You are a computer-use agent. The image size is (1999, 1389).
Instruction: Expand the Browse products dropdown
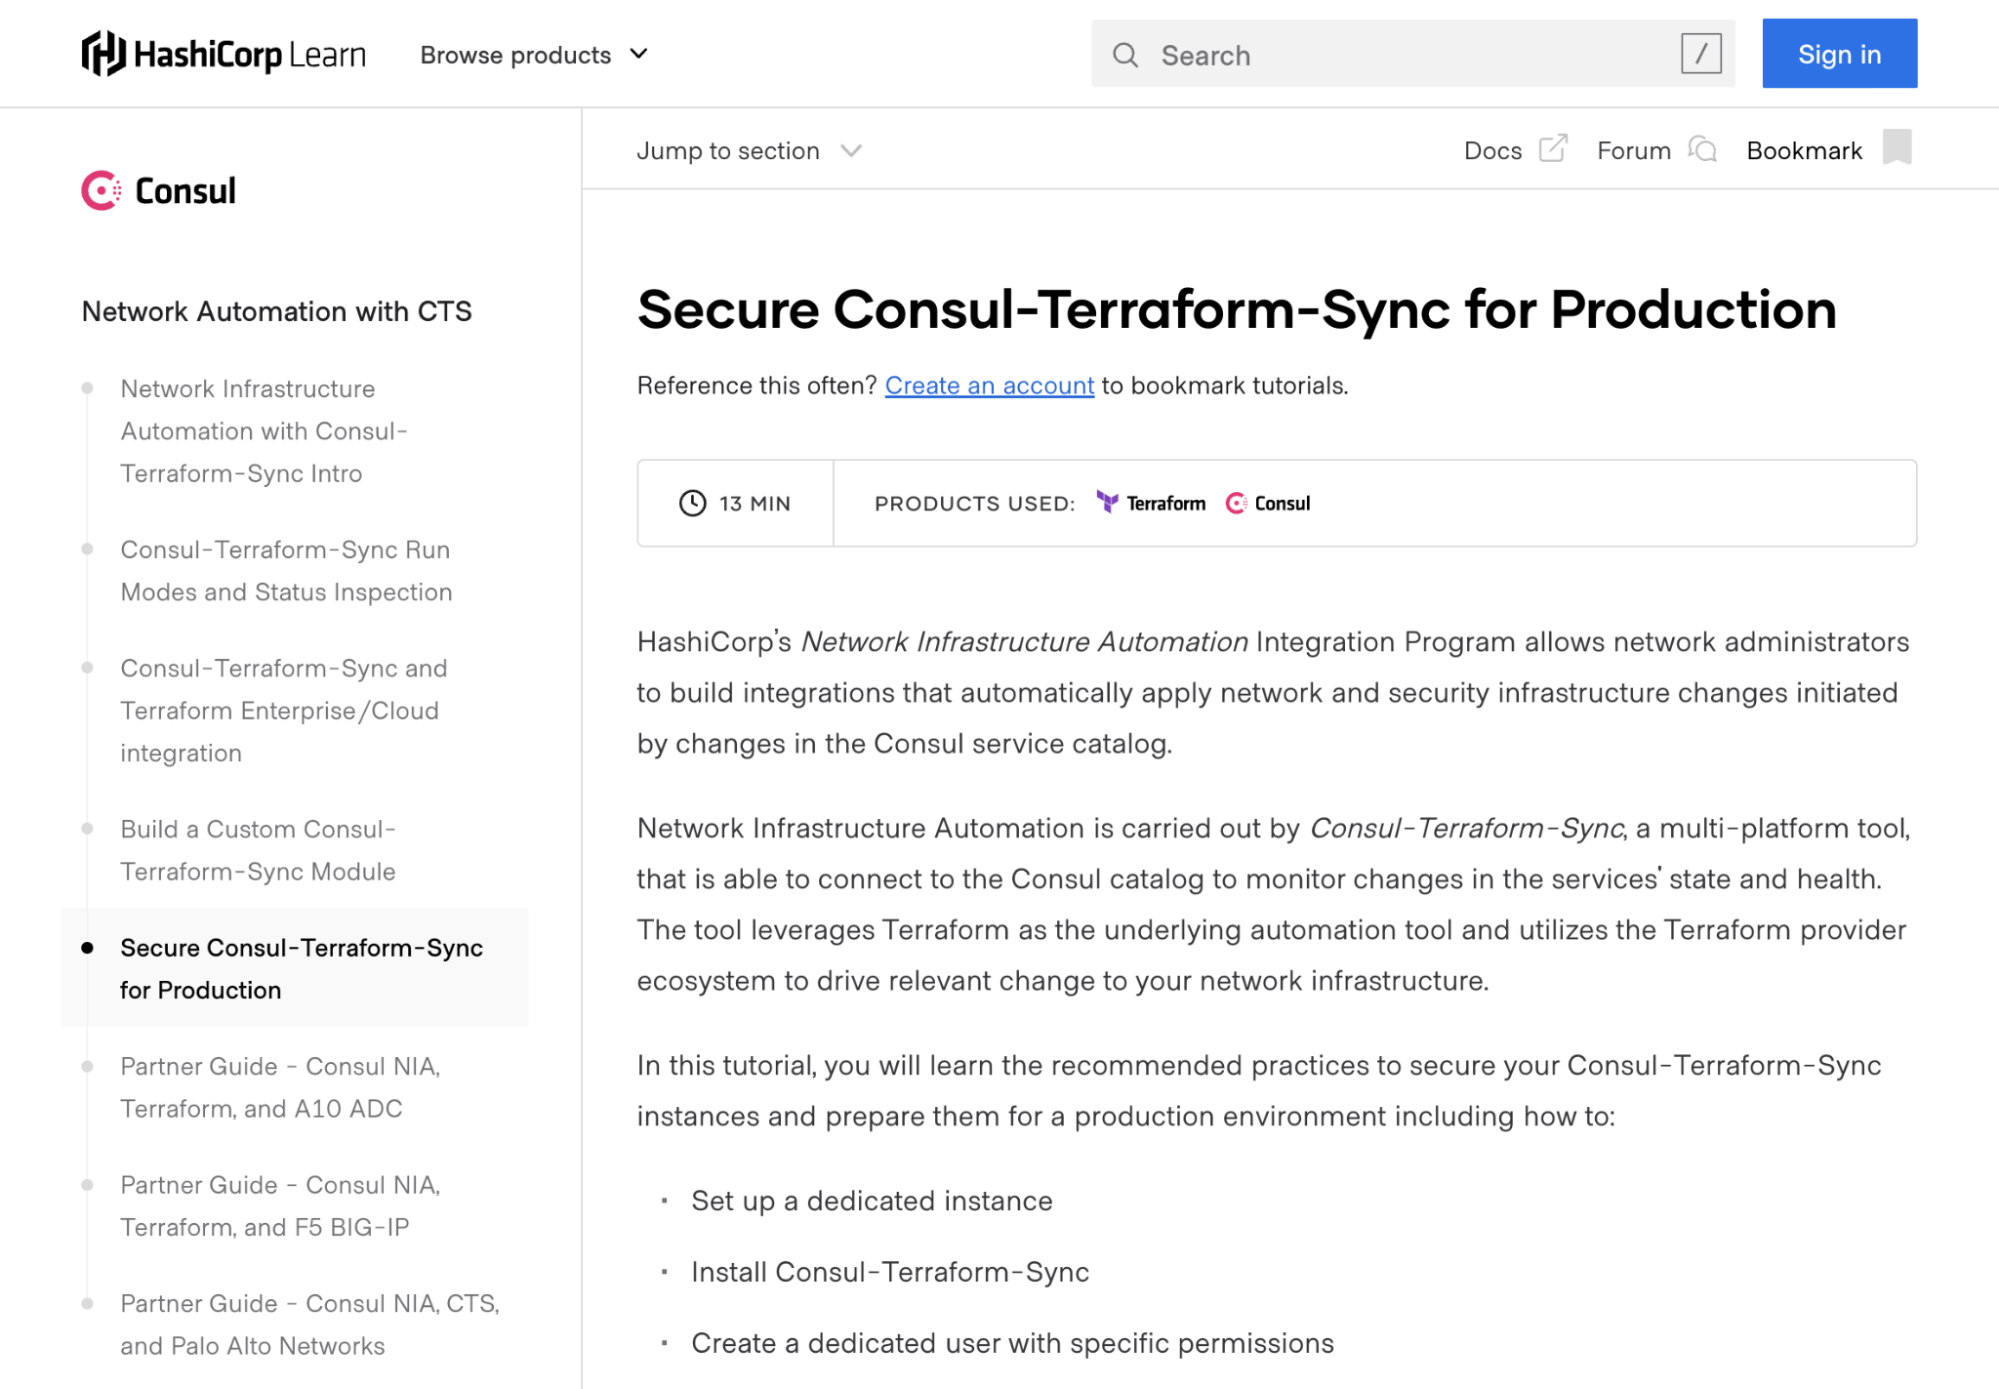(x=516, y=55)
